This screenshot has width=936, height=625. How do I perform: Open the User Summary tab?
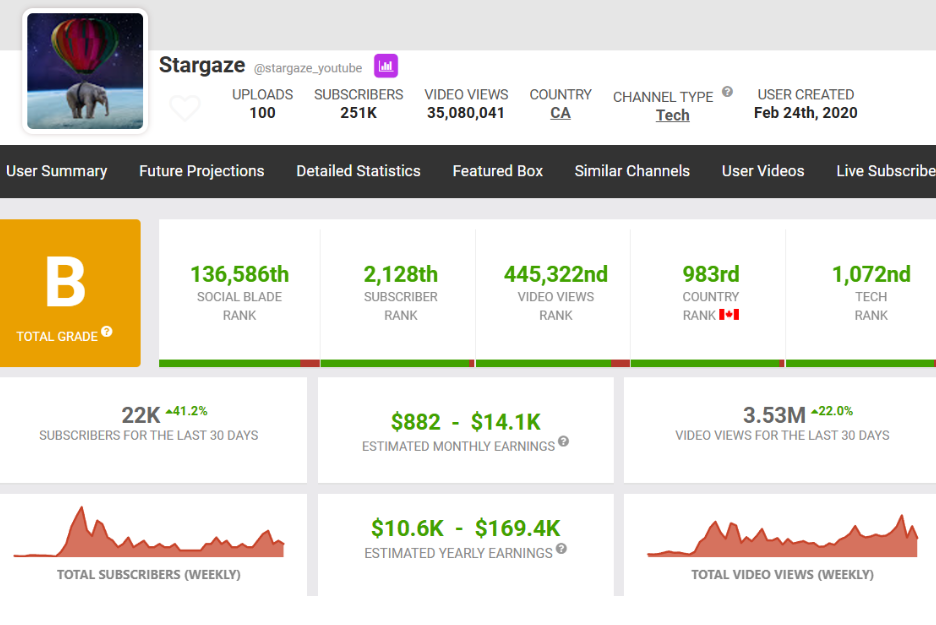pos(57,171)
